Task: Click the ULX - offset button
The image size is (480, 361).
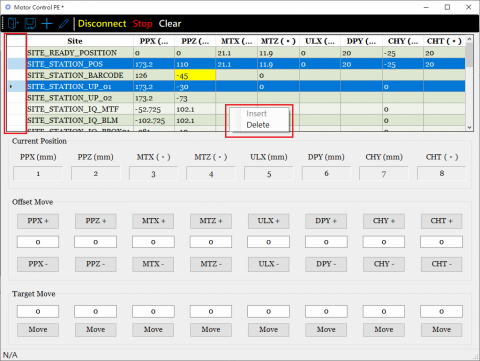Action: pos(269,264)
